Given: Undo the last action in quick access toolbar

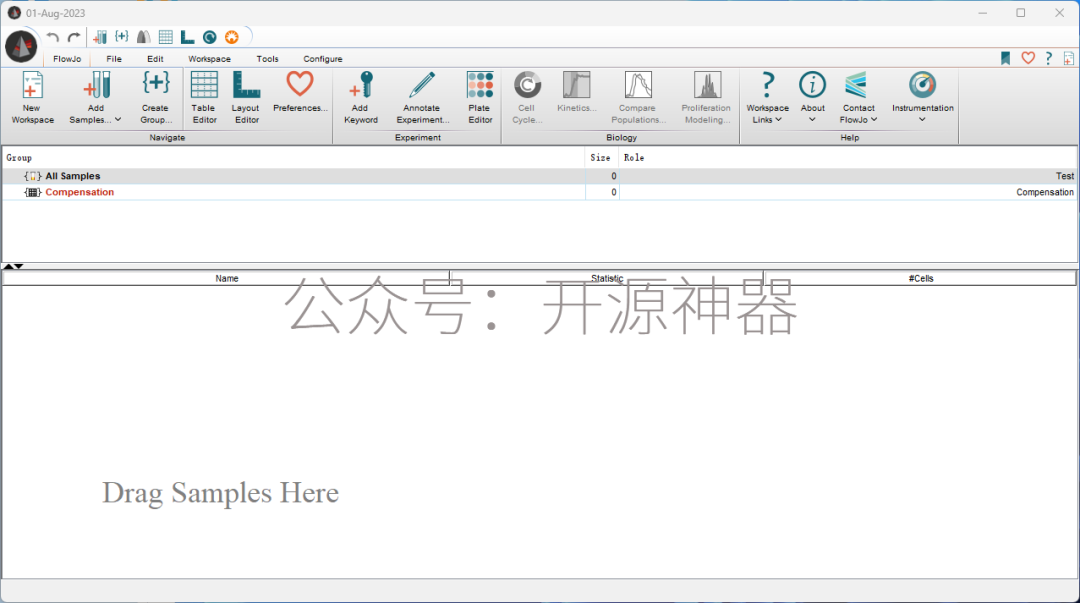Looking at the screenshot, I should click(53, 37).
